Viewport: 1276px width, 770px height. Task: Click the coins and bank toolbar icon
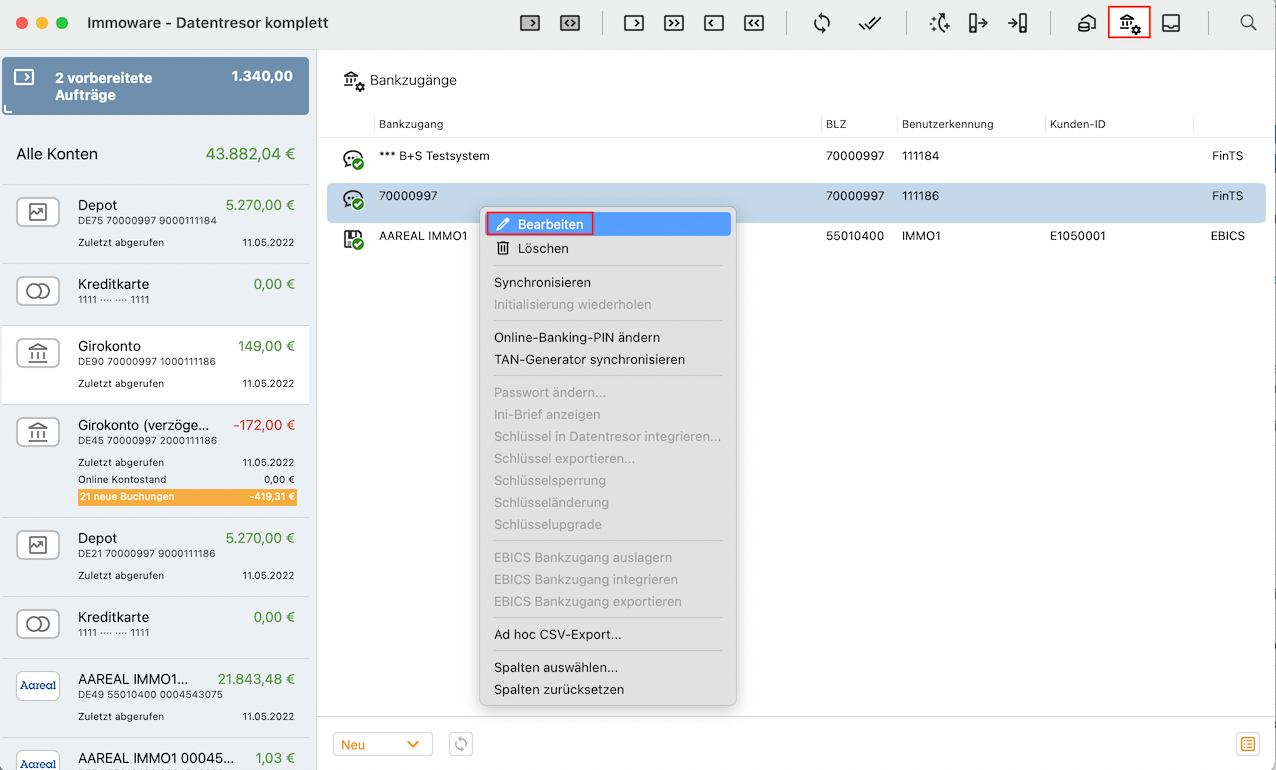coord(1086,23)
